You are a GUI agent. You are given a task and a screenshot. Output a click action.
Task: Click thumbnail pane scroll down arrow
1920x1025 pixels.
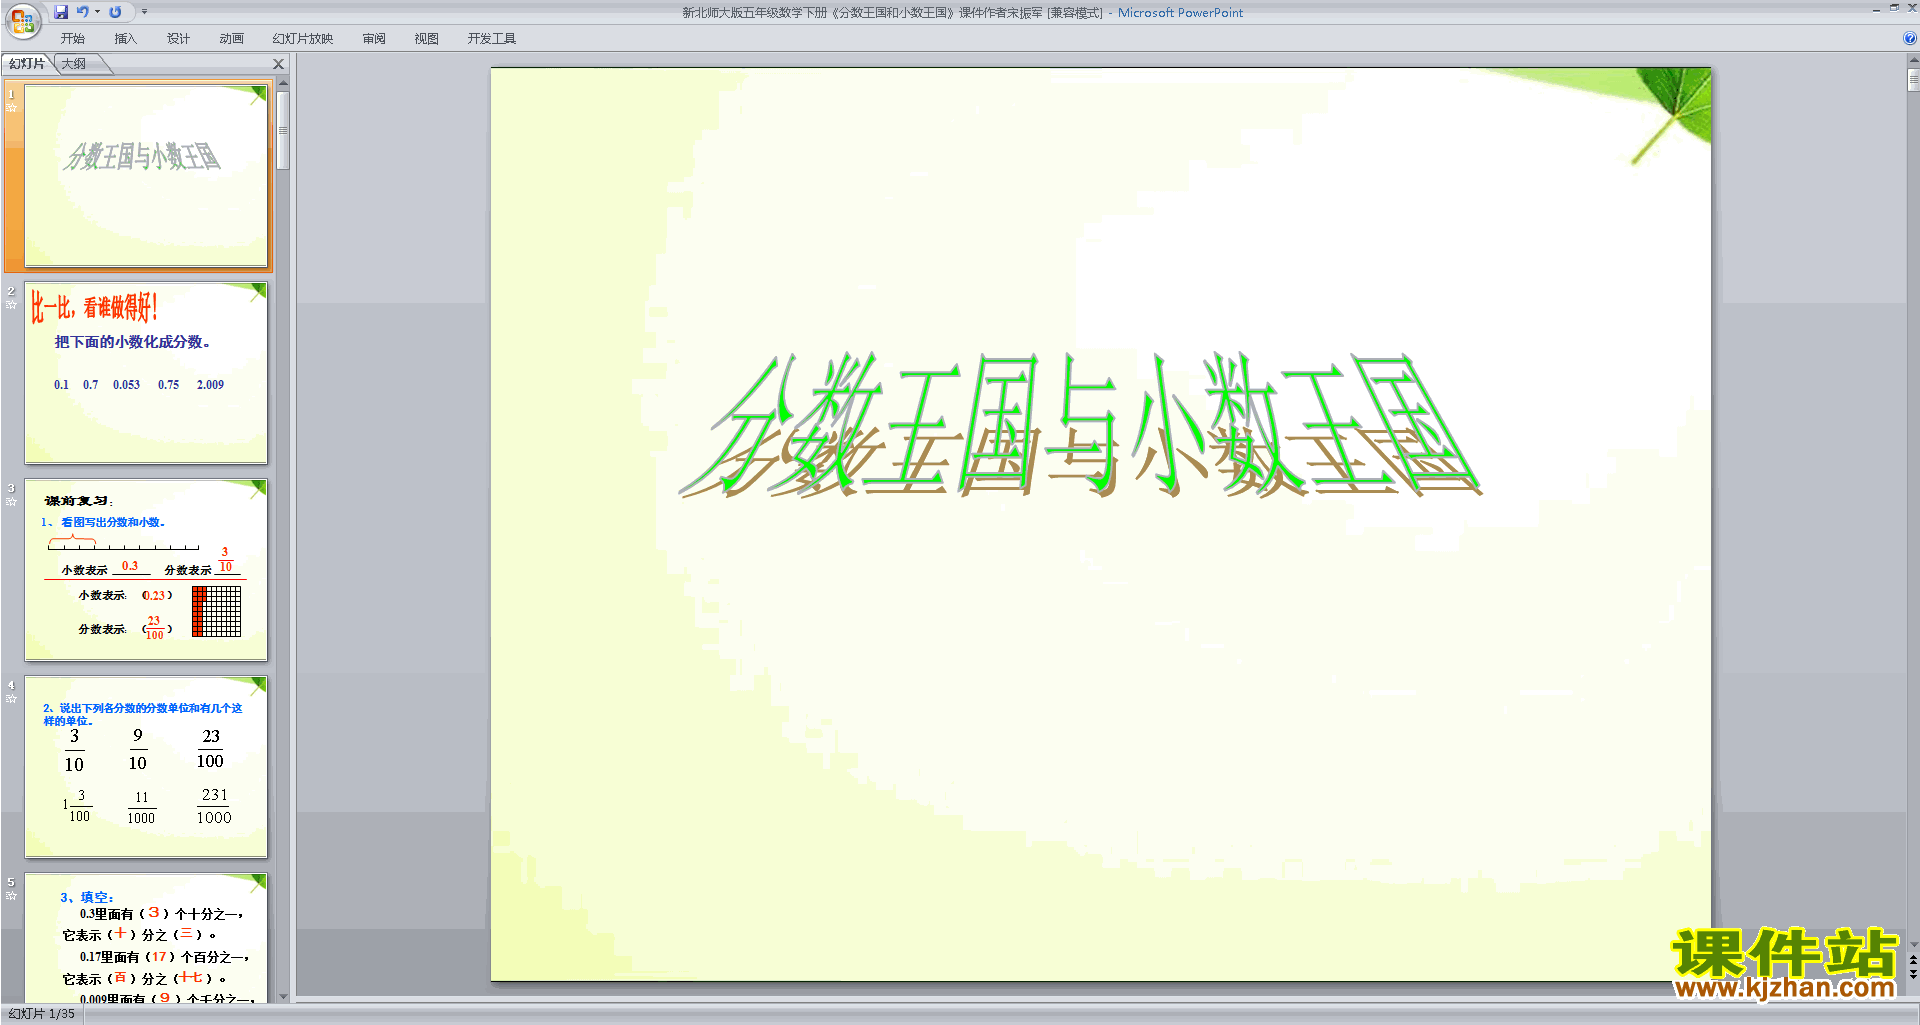click(284, 996)
